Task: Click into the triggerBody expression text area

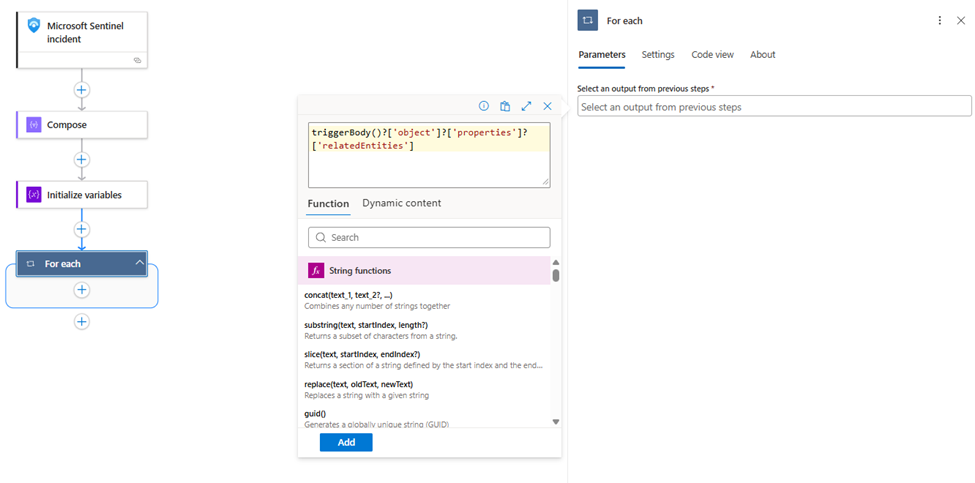Action: point(429,155)
